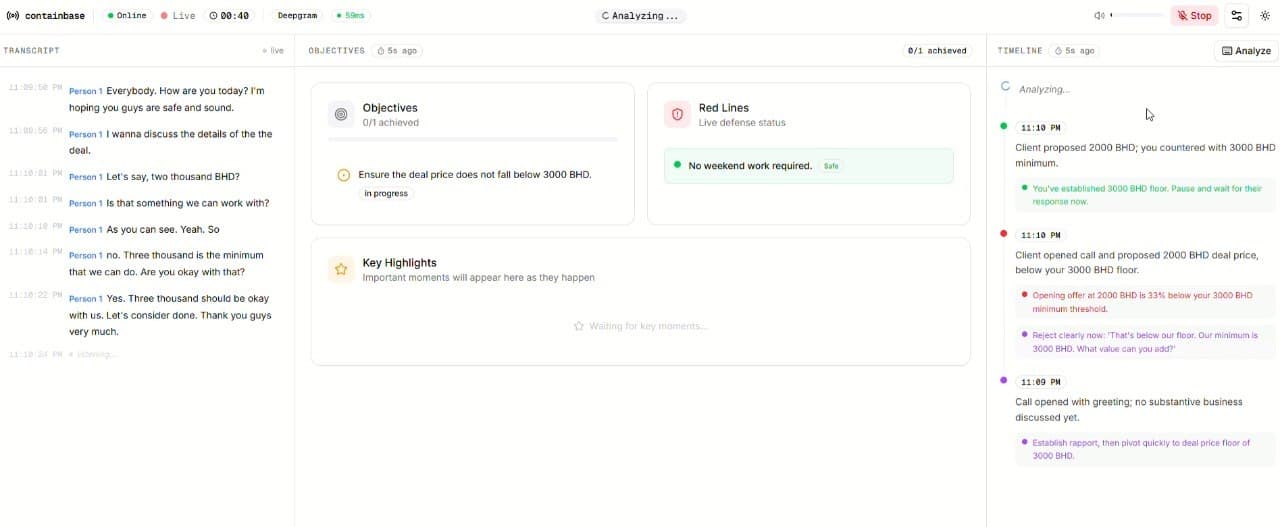Click the 00:40 timer badge
1280x527 pixels.
[x=229, y=16]
